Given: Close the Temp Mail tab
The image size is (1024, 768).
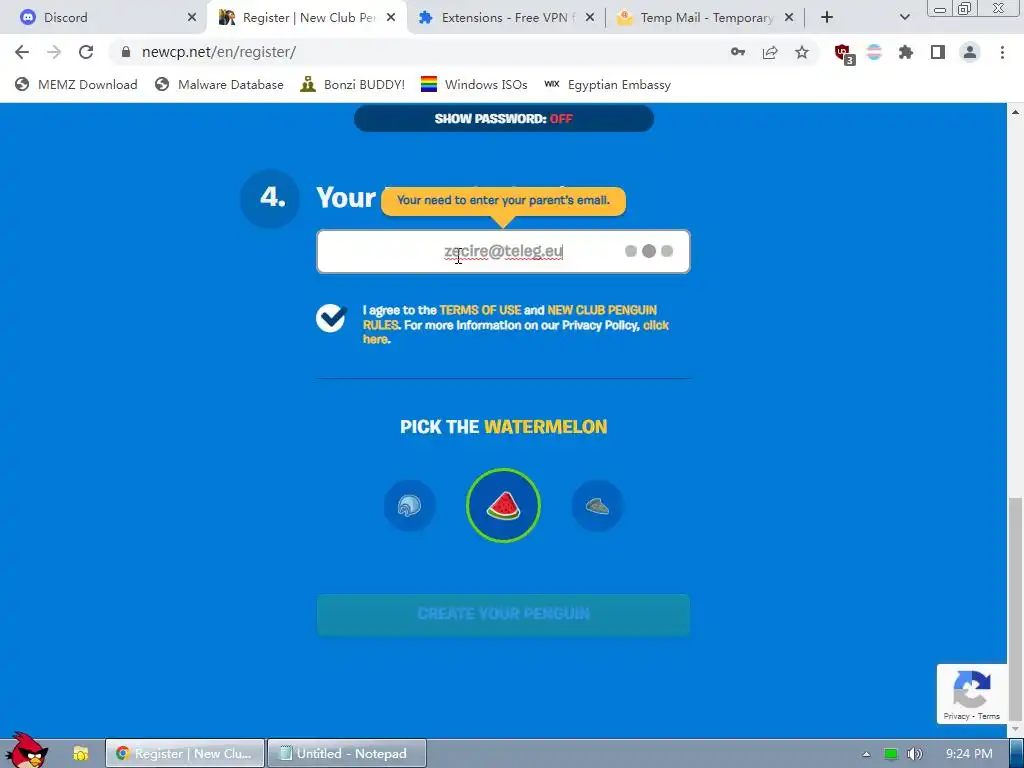Looking at the screenshot, I should [x=789, y=18].
